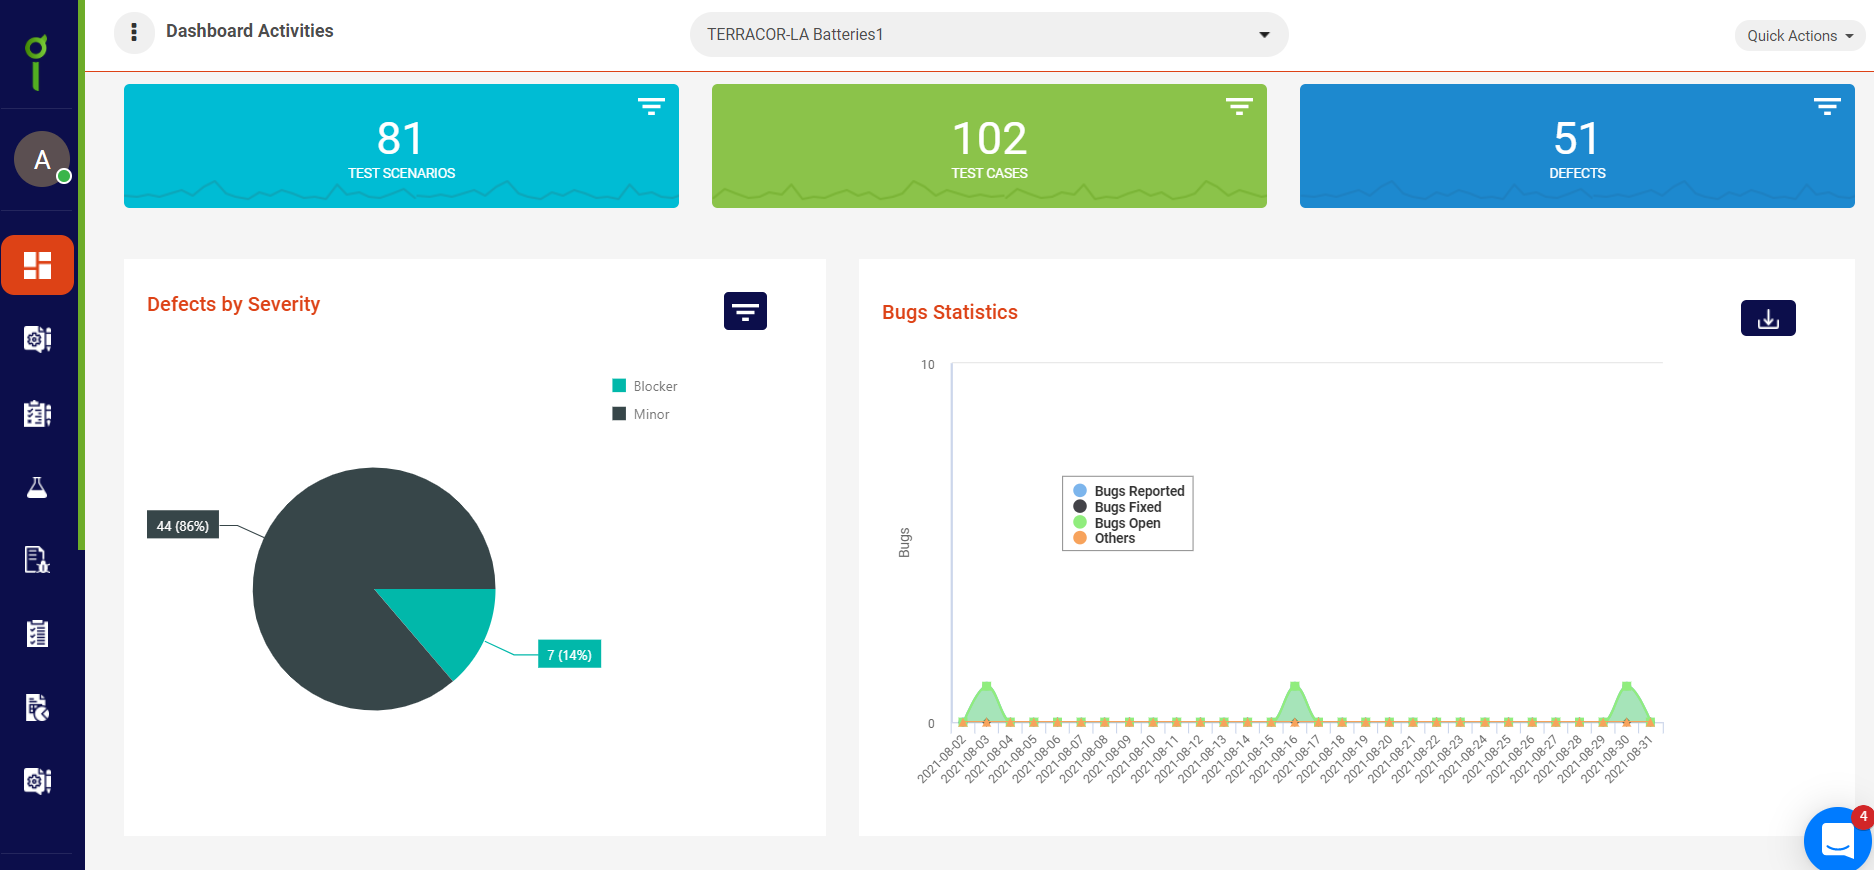Screen dimensions: 1874x870
Task: Open the dashboard grid icon in sidebar
Action: pyautogui.click(x=37, y=265)
